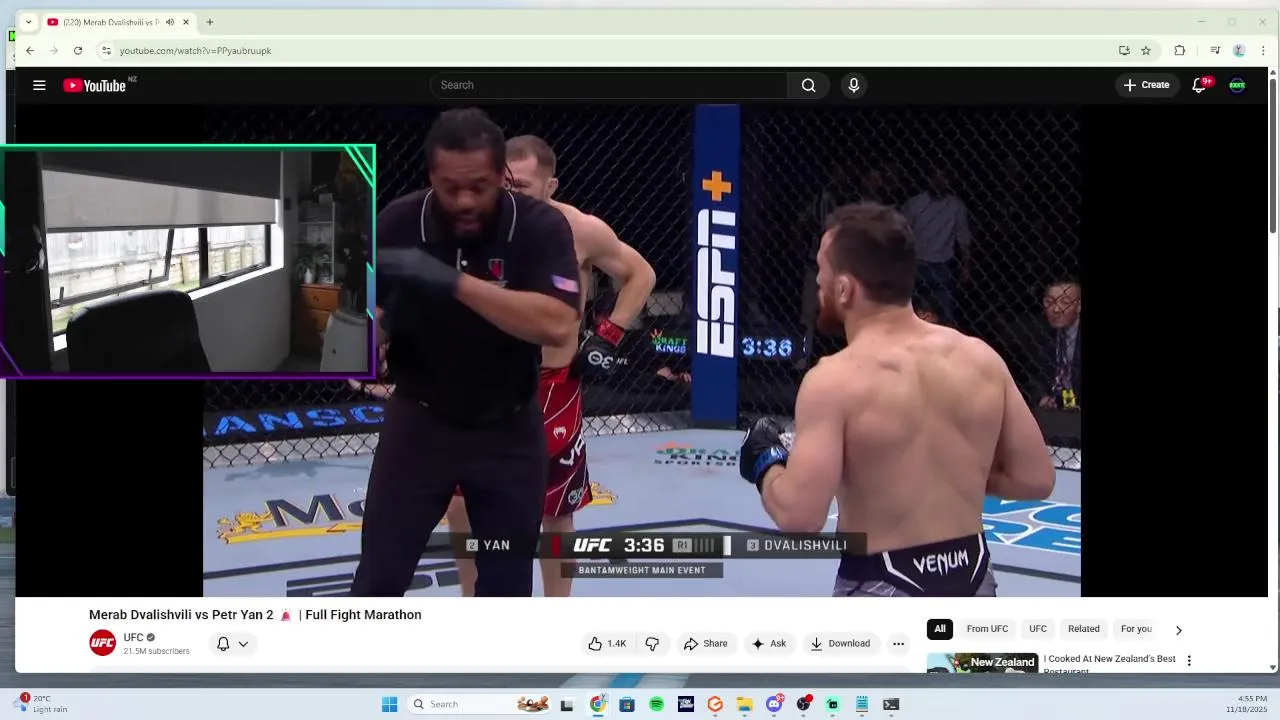Open the Chrome three-dot menu
1280x720 pixels.
1264,50
